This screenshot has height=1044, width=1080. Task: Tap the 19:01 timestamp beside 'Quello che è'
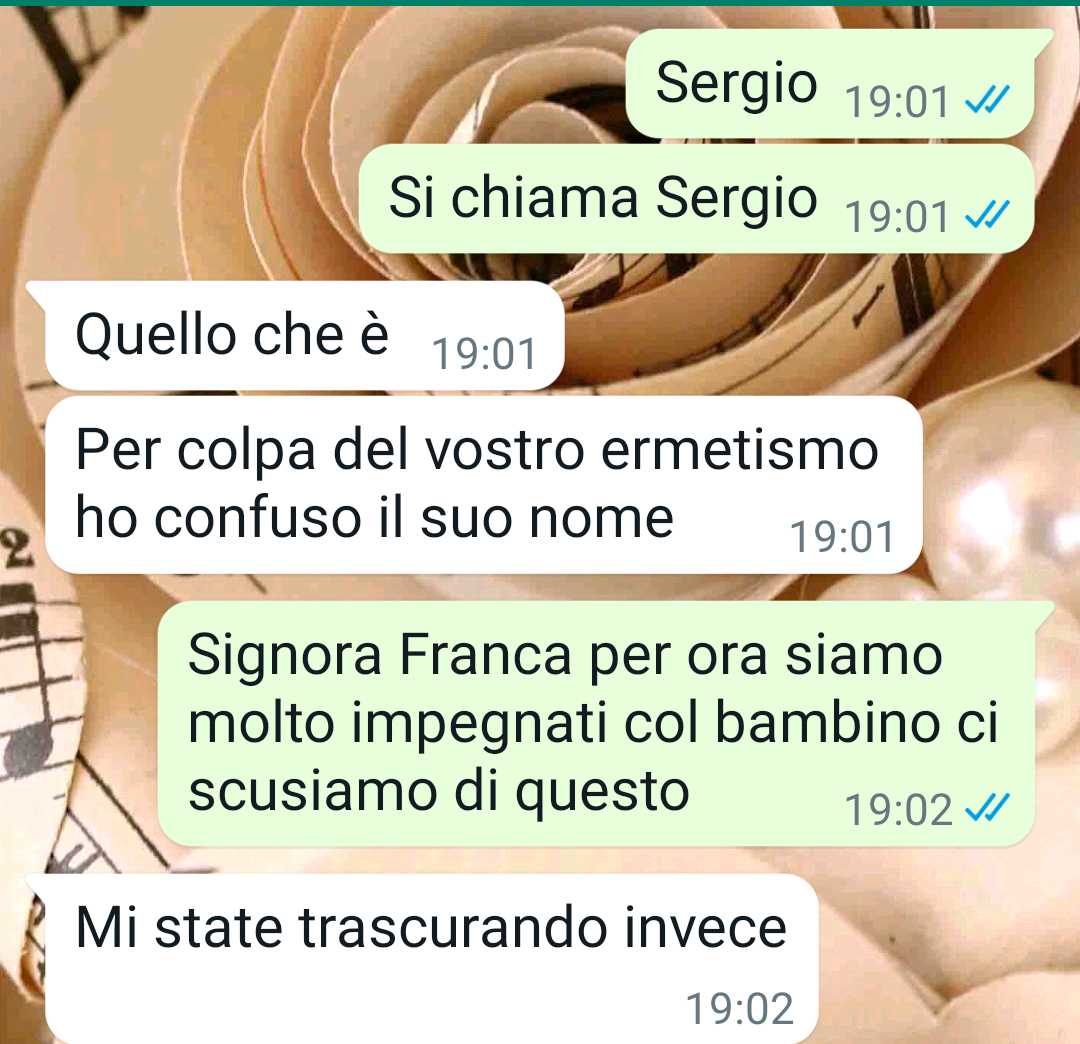(484, 354)
